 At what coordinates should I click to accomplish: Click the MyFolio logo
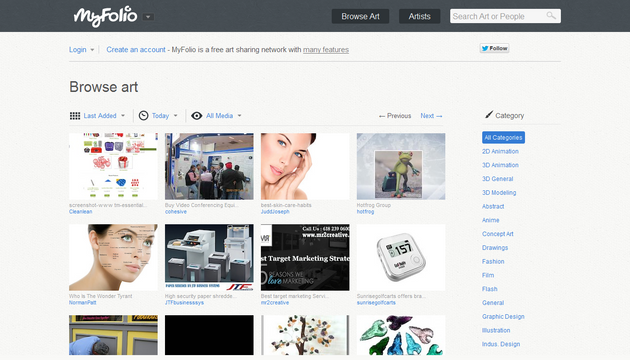click(105, 16)
